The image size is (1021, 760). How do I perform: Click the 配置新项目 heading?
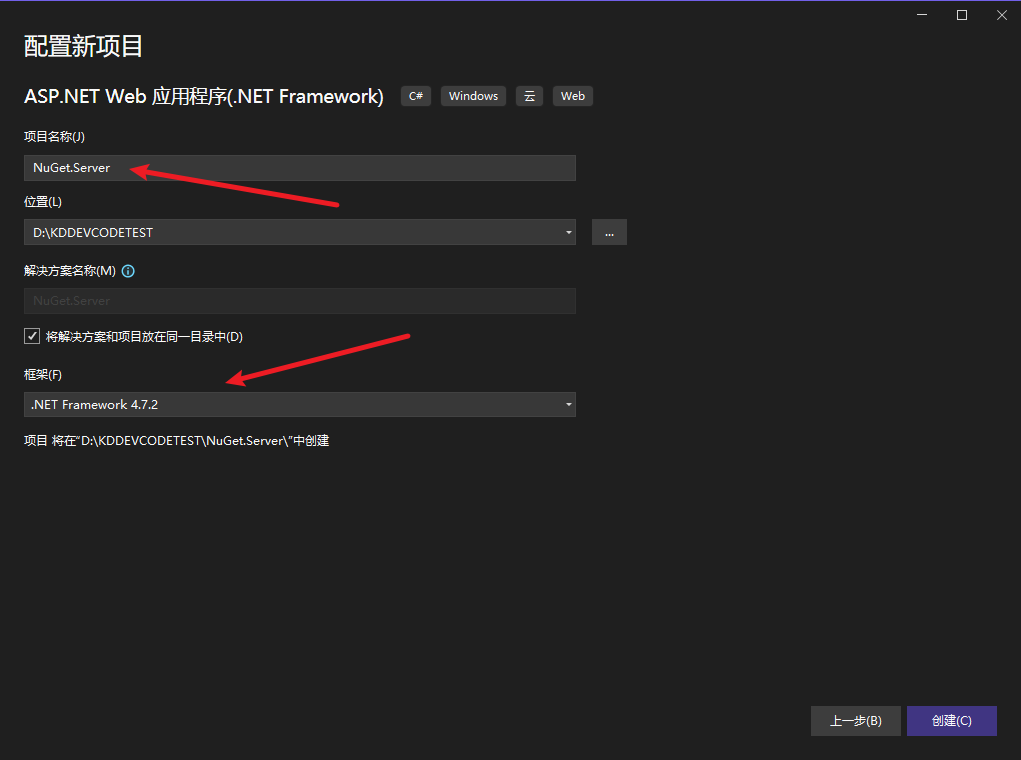[83, 46]
